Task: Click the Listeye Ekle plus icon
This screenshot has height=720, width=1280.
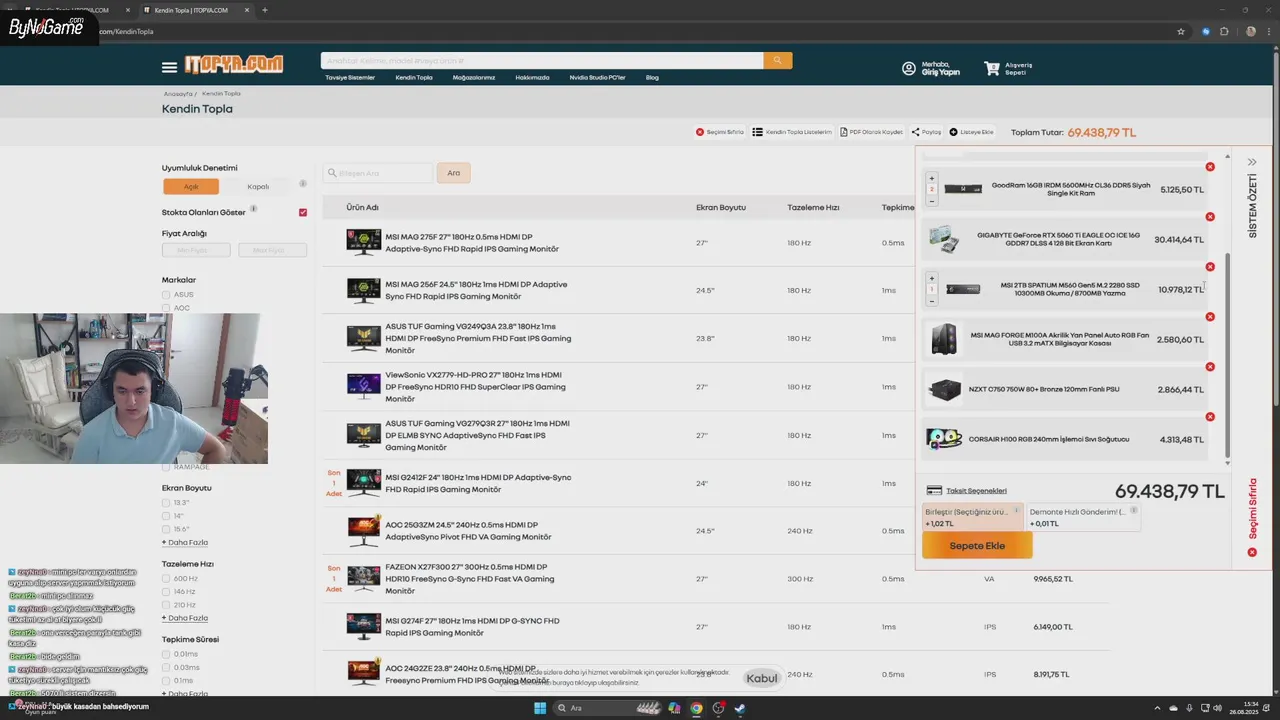Action: pyautogui.click(x=953, y=132)
